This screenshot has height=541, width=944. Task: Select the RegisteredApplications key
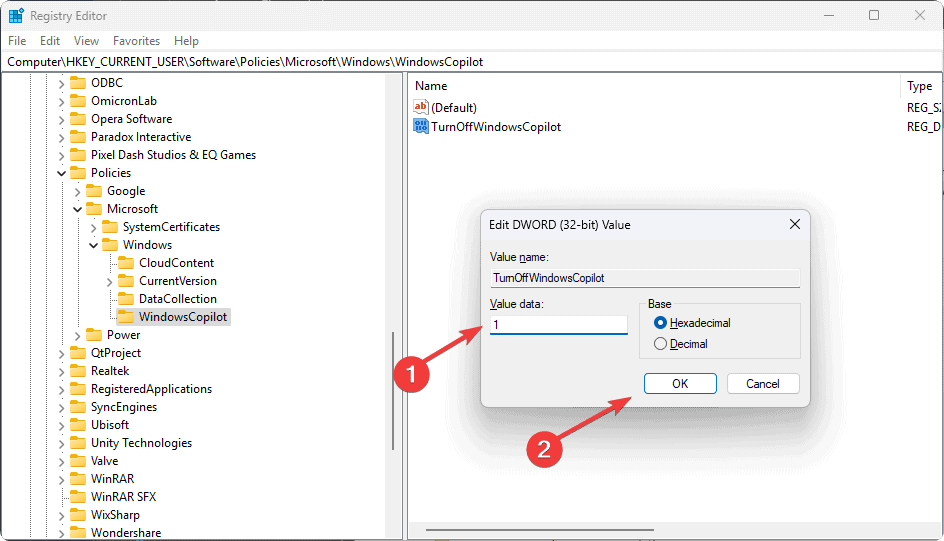[151, 389]
